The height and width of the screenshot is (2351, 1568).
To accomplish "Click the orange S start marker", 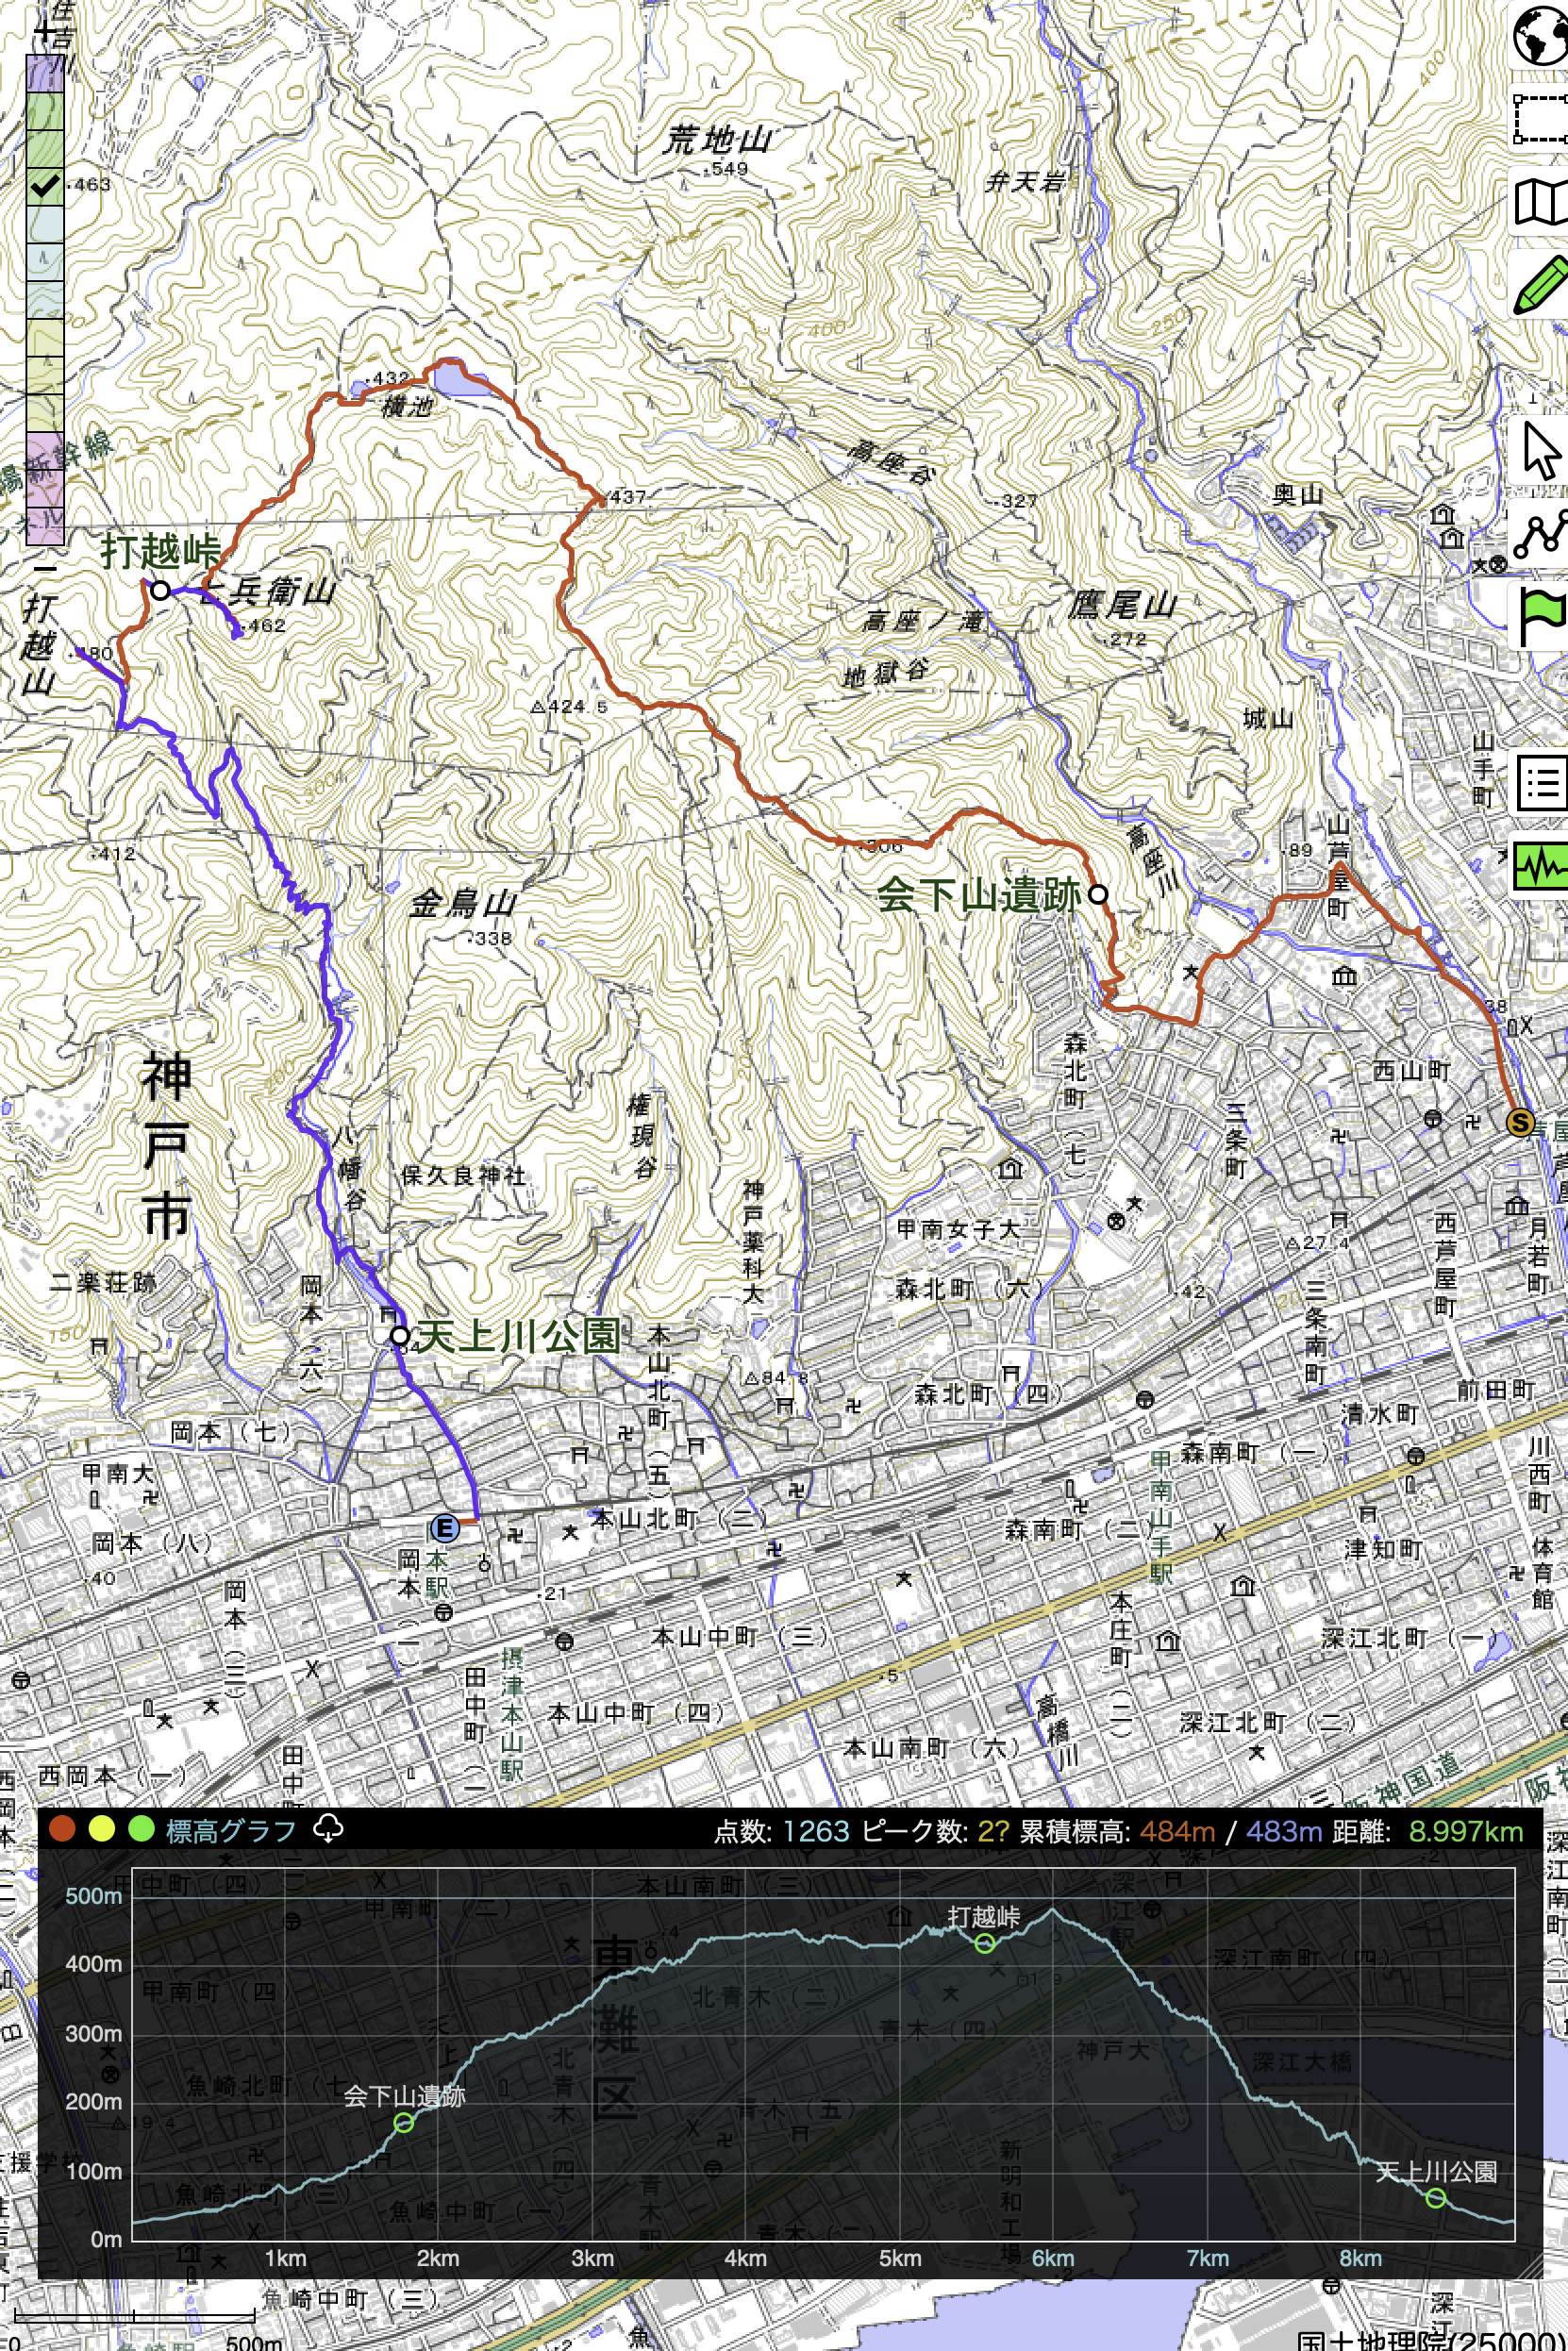I will pos(1520,1122).
